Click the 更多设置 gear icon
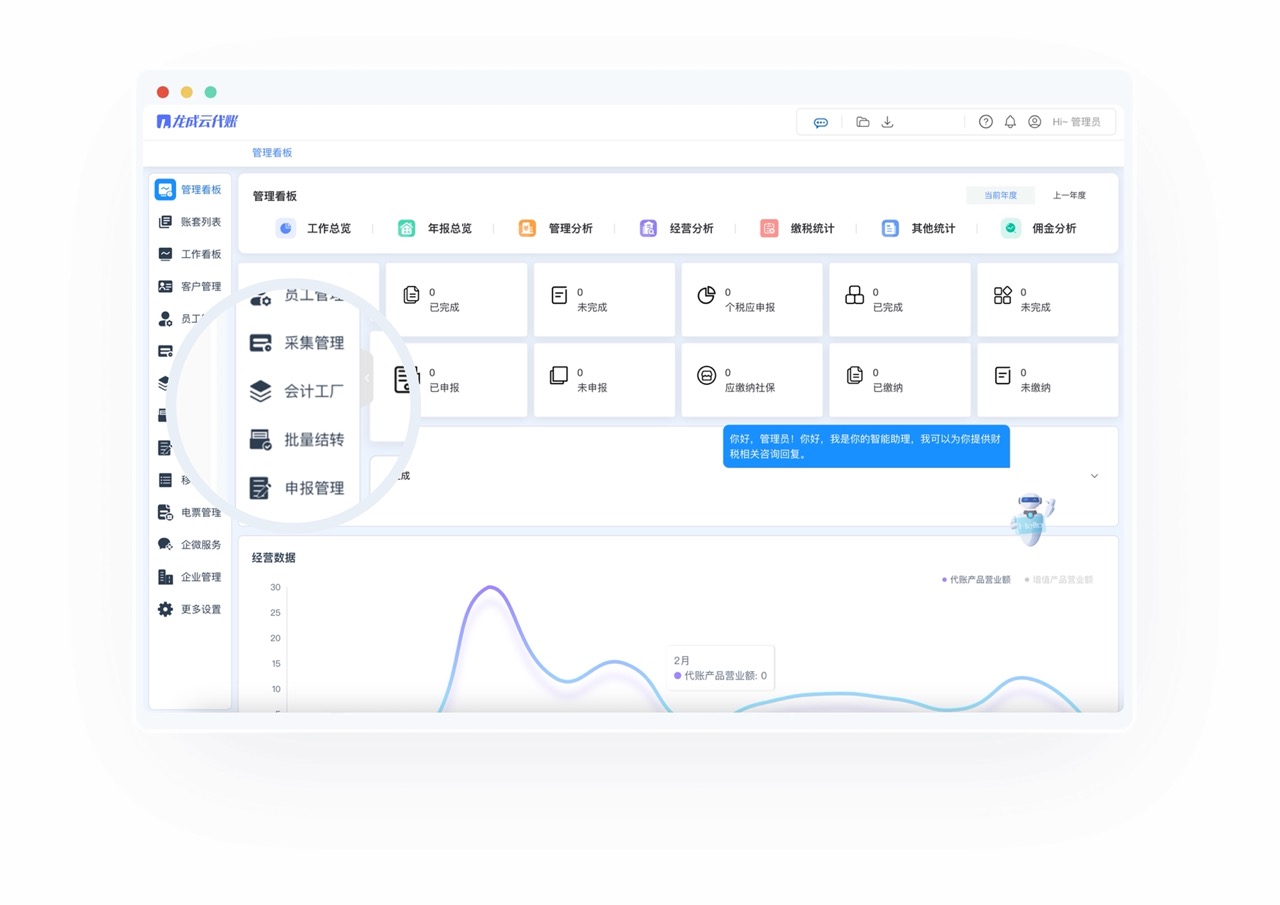 pos(165,609)
